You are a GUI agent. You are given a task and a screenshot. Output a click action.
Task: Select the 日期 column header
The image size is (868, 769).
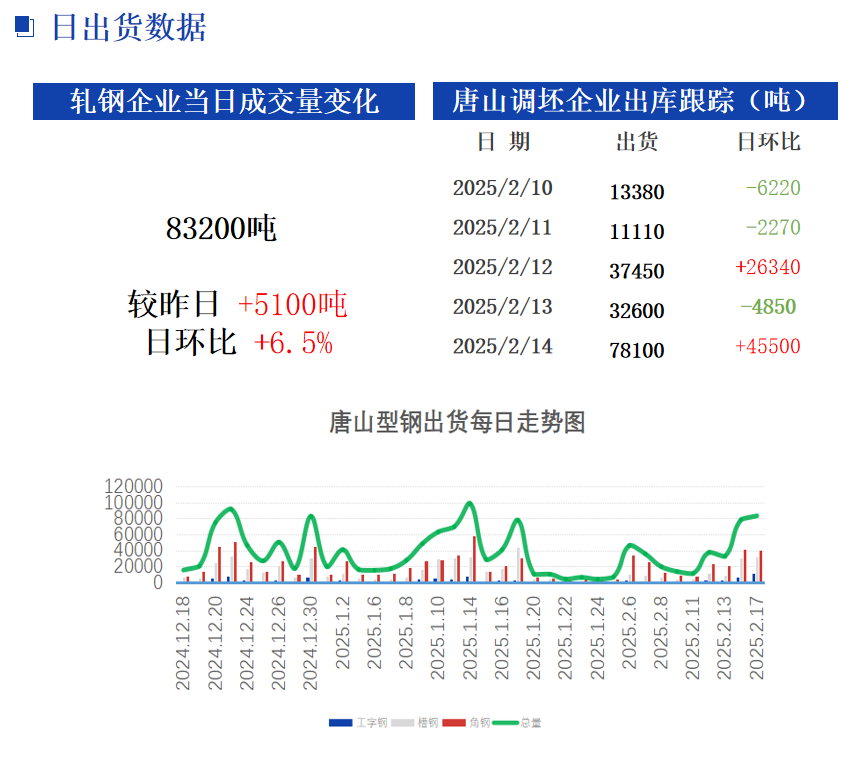pos(503,142)
